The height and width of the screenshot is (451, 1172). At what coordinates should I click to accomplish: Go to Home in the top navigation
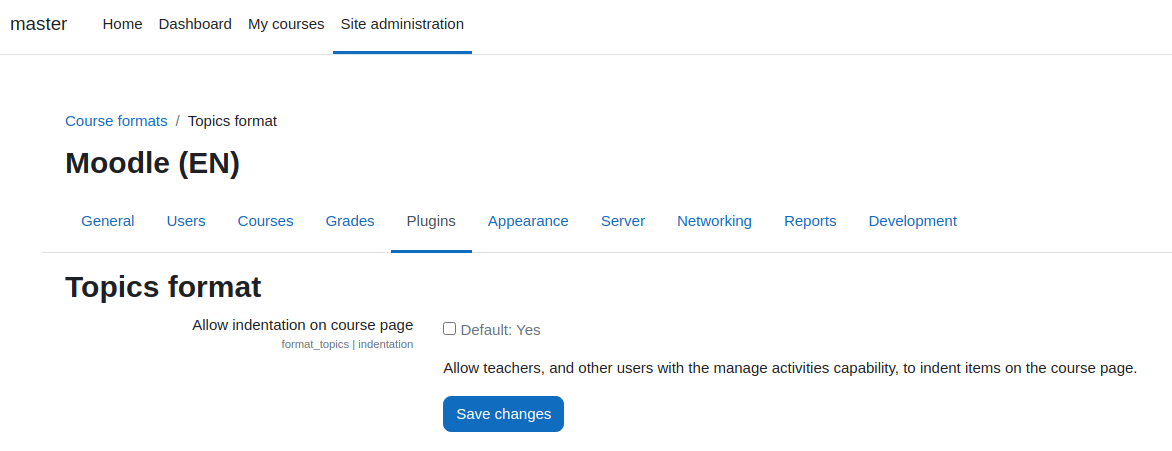coord(123,24)
